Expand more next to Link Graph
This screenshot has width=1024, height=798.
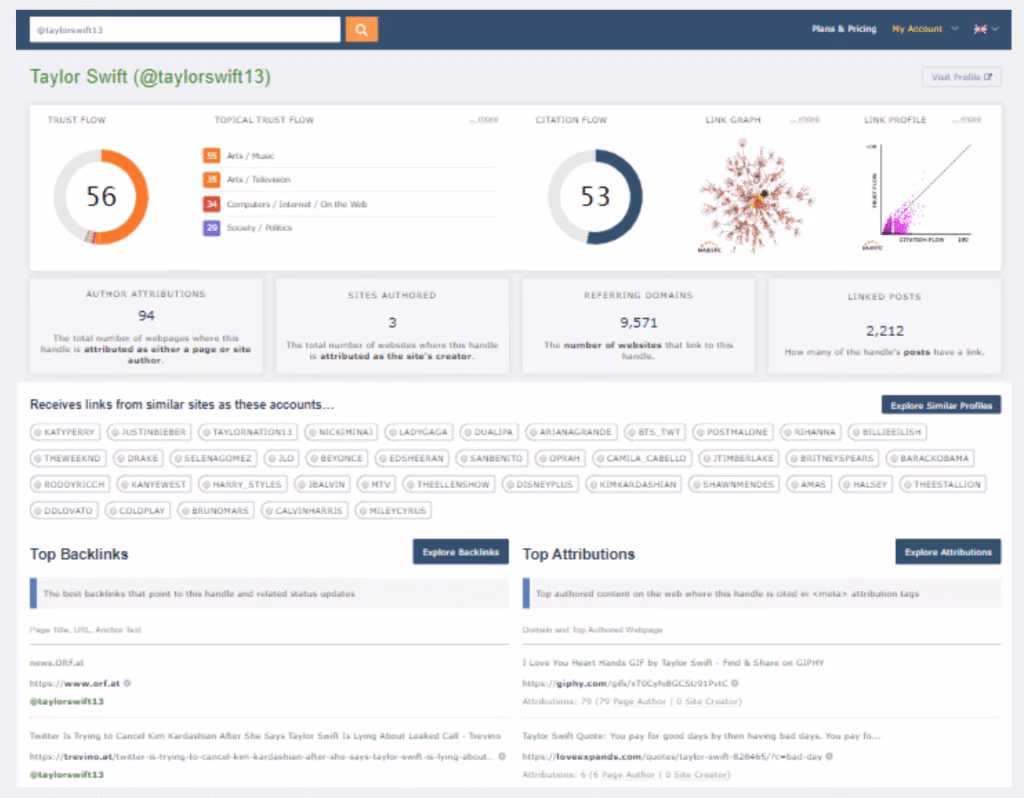click(x=806, y=120)
